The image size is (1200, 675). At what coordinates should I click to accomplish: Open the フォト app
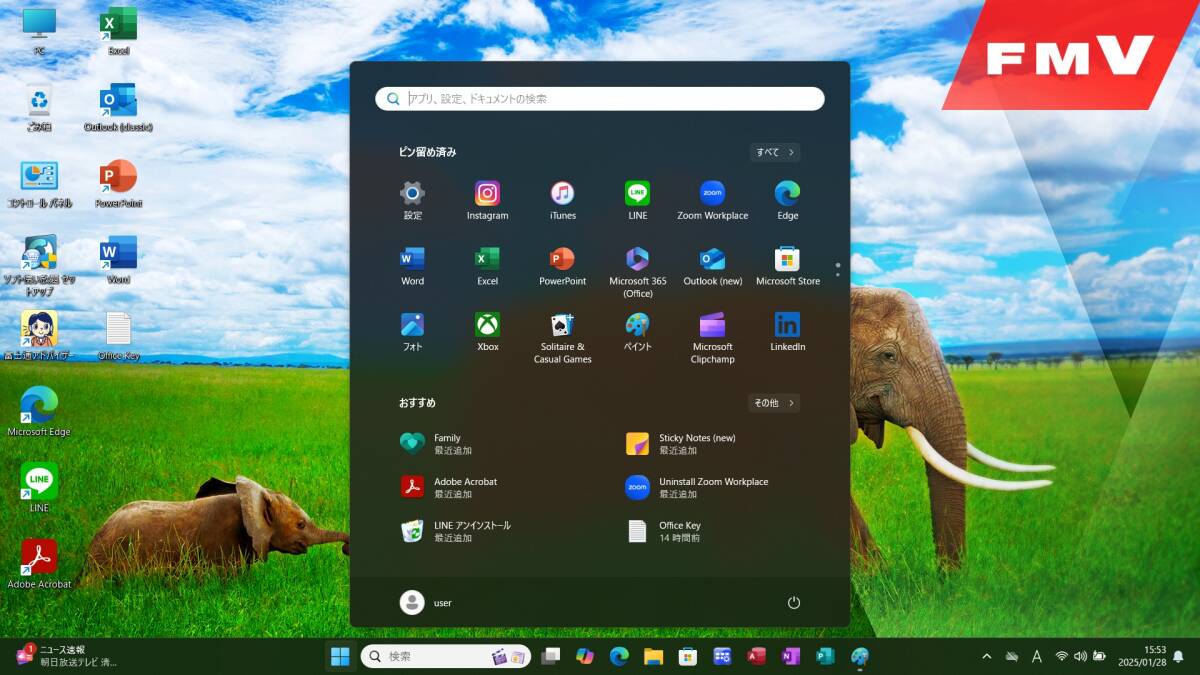tap(412, 332)
